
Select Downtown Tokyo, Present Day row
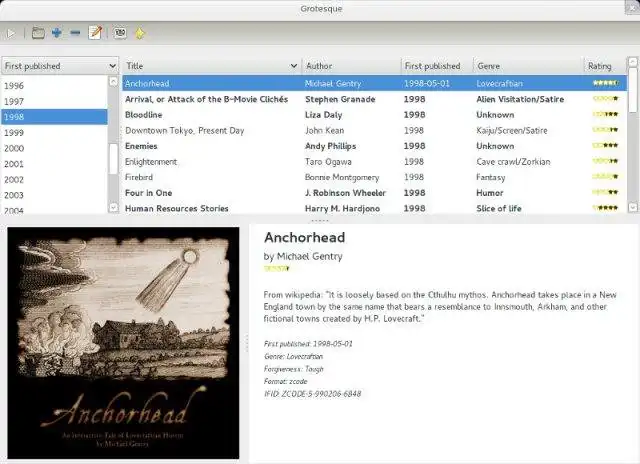click(x=374, y=131)
